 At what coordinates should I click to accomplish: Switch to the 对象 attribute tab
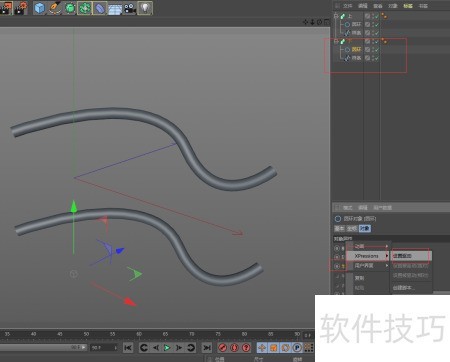pyautogui.click(x=365, y=229)
